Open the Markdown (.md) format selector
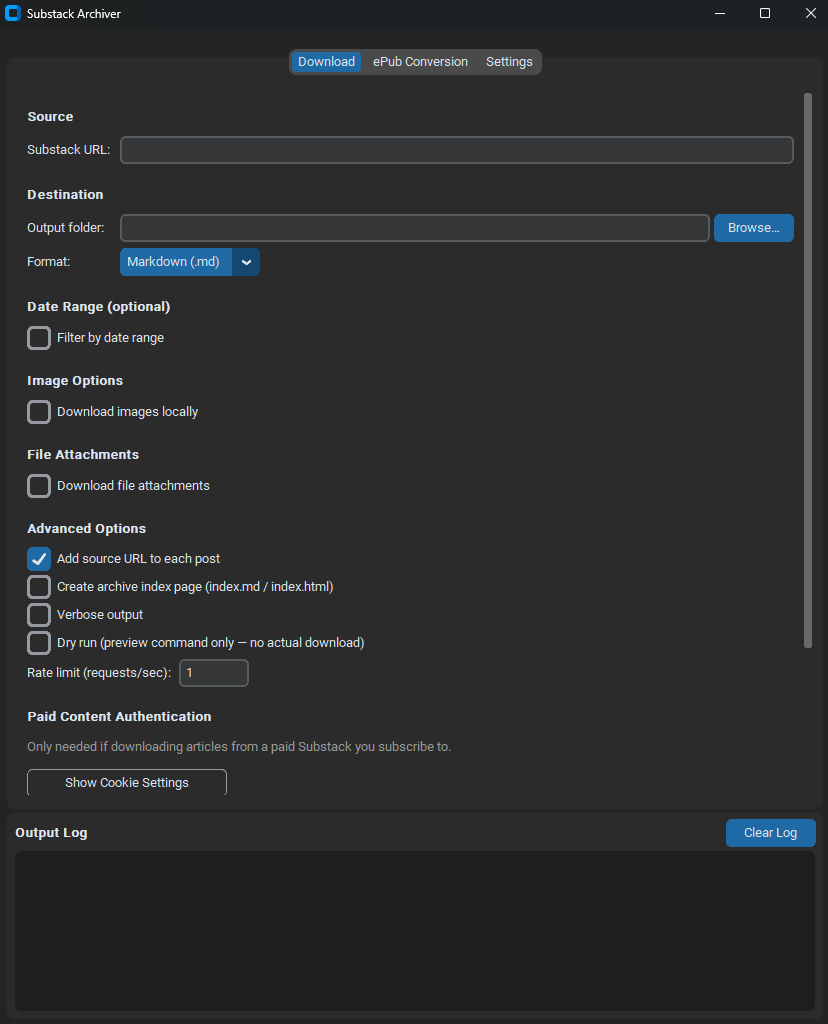 175,261
